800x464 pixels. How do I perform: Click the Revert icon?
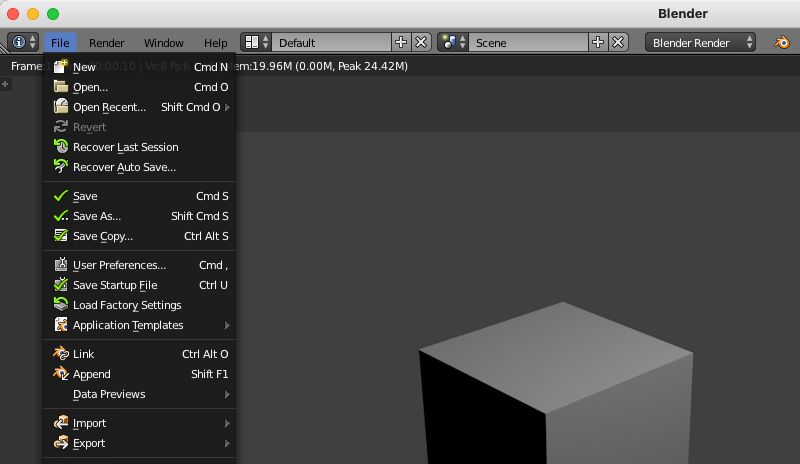coord(61,127)
